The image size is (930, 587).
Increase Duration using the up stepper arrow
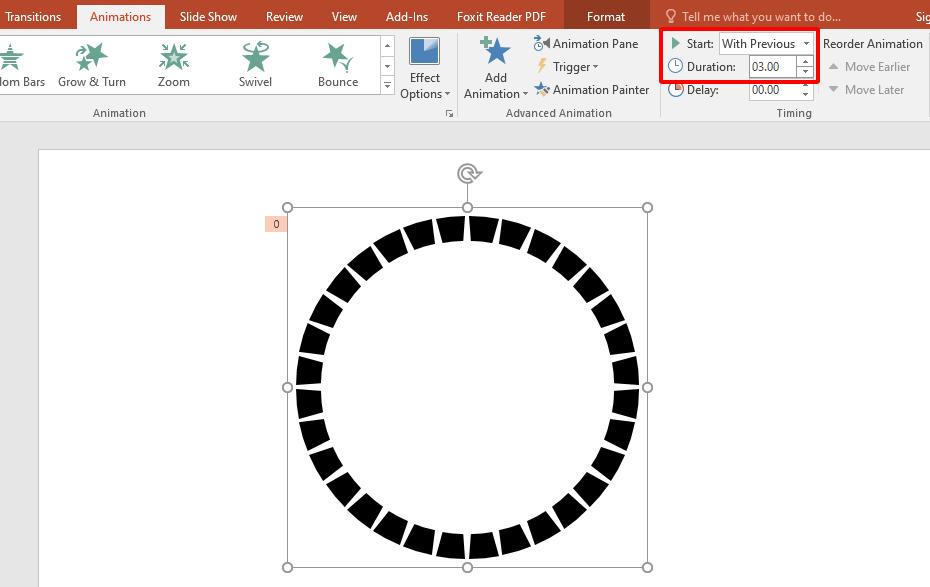[x=805, y=62]
